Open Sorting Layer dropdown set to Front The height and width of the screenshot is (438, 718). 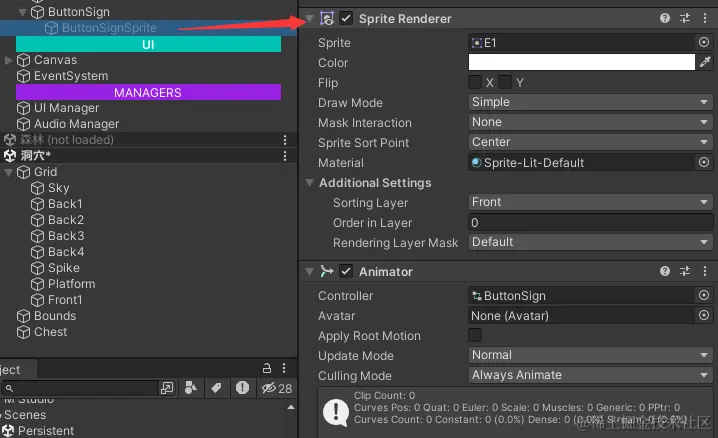pos(590,202)
